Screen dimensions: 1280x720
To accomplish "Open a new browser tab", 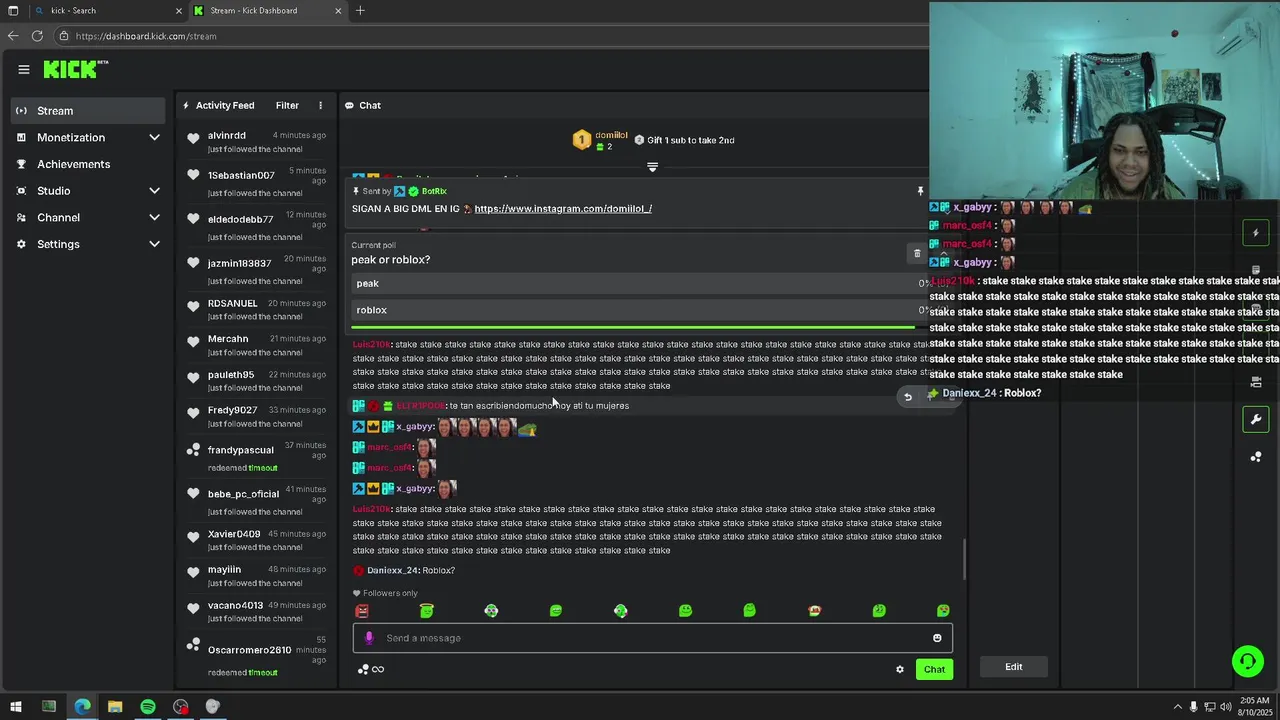I will click(x=360, y=11).
